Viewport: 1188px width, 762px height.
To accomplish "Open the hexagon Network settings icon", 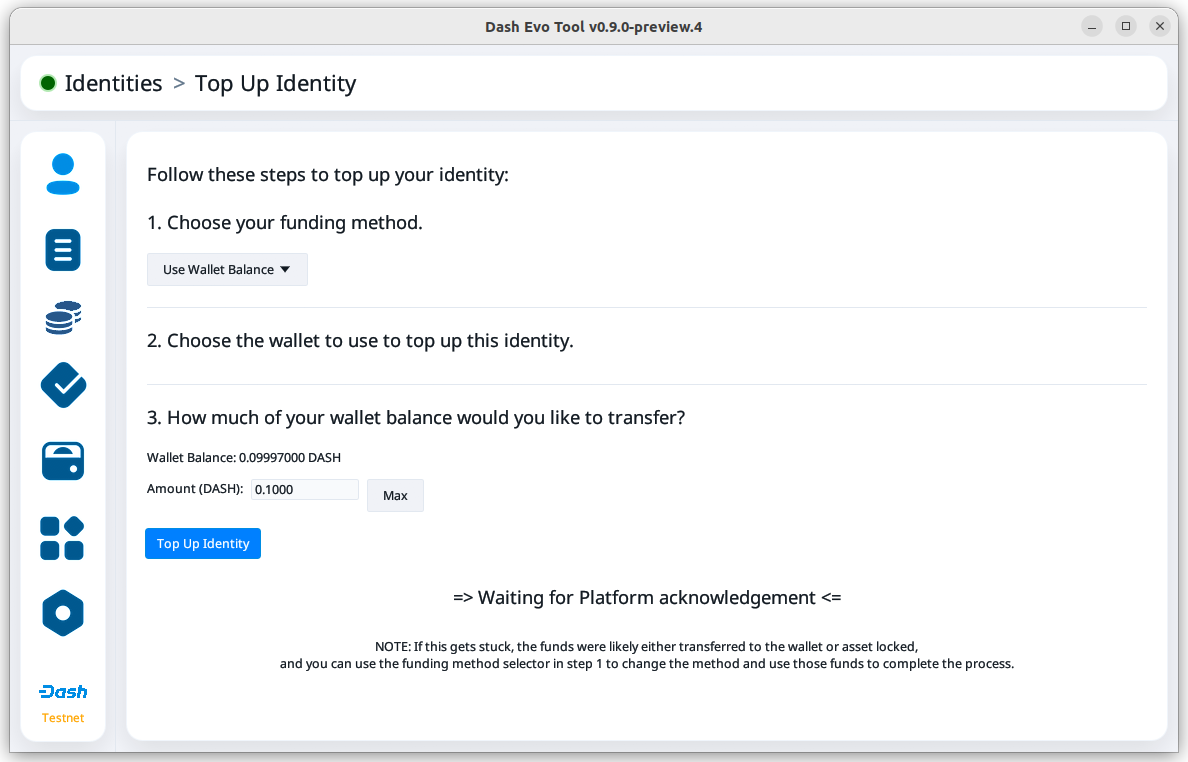I will (x=63, y=613).
